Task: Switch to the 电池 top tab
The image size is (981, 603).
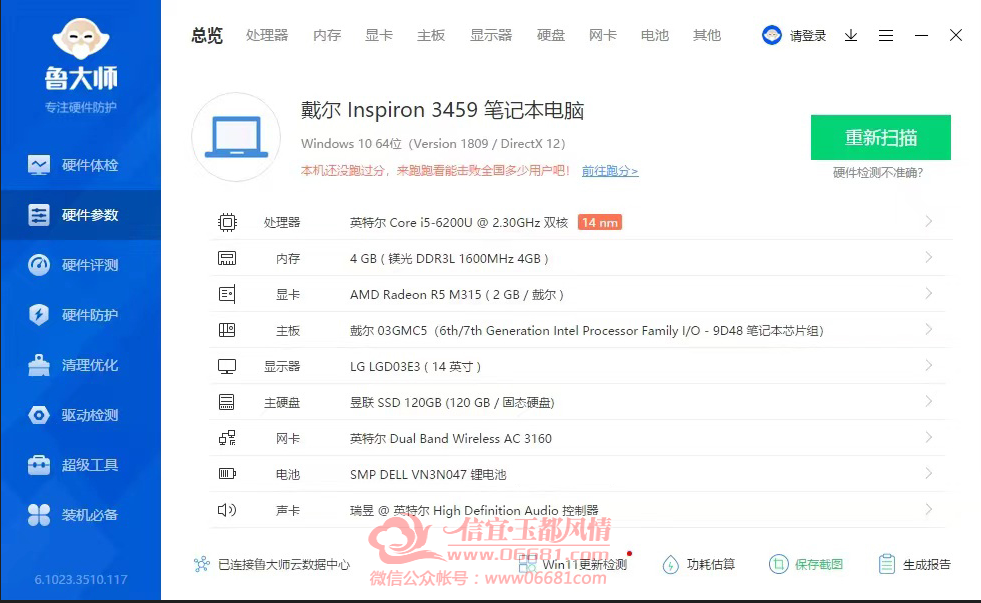Action: (x=655, y=36)
